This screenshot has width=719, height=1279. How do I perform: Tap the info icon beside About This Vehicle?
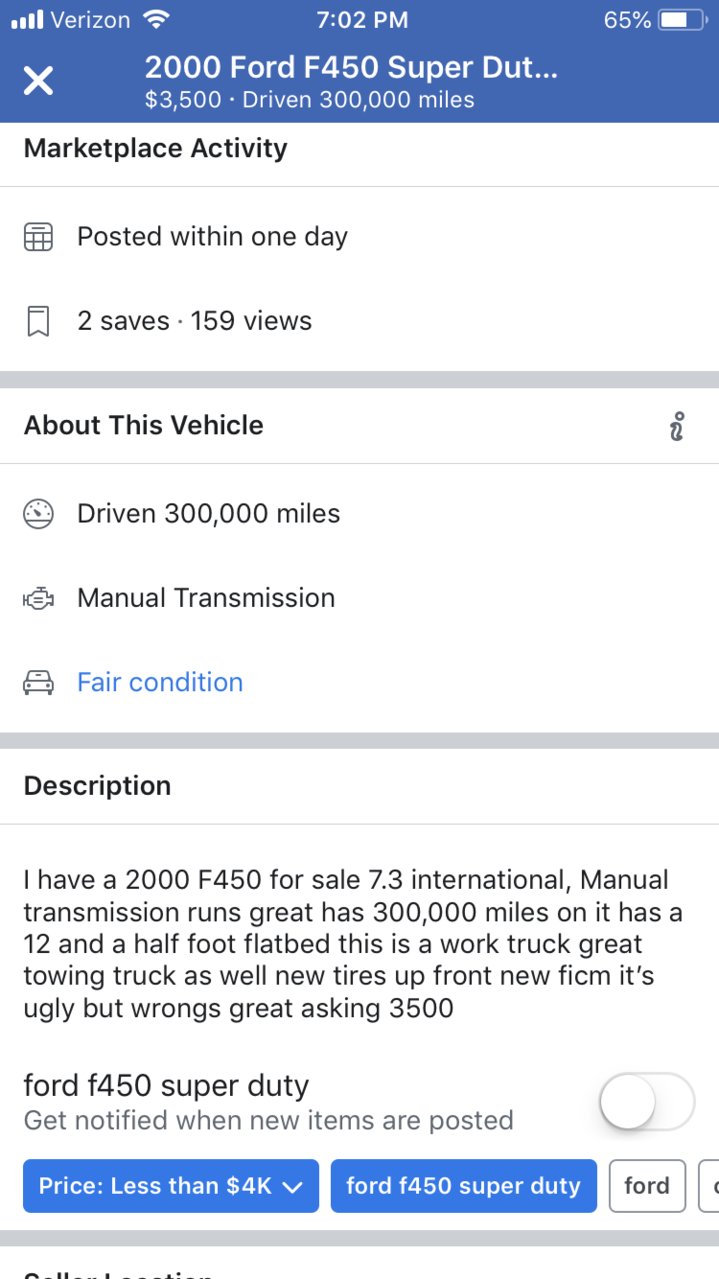pos(677,426)
